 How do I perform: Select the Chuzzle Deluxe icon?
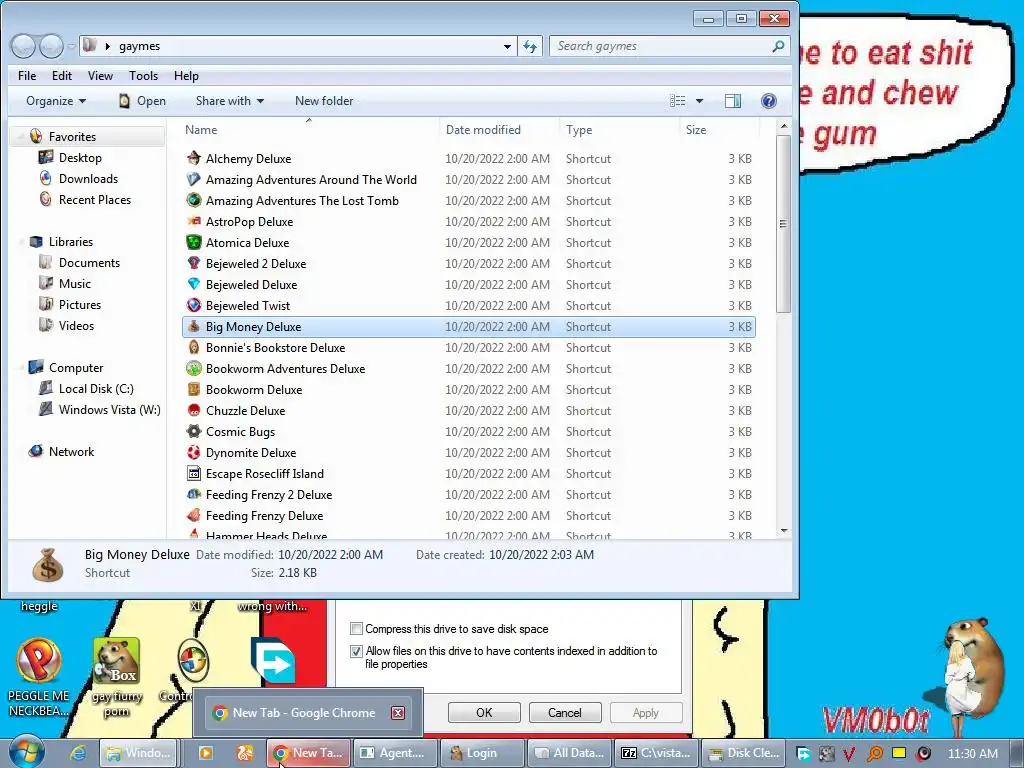tap(194, 410)
